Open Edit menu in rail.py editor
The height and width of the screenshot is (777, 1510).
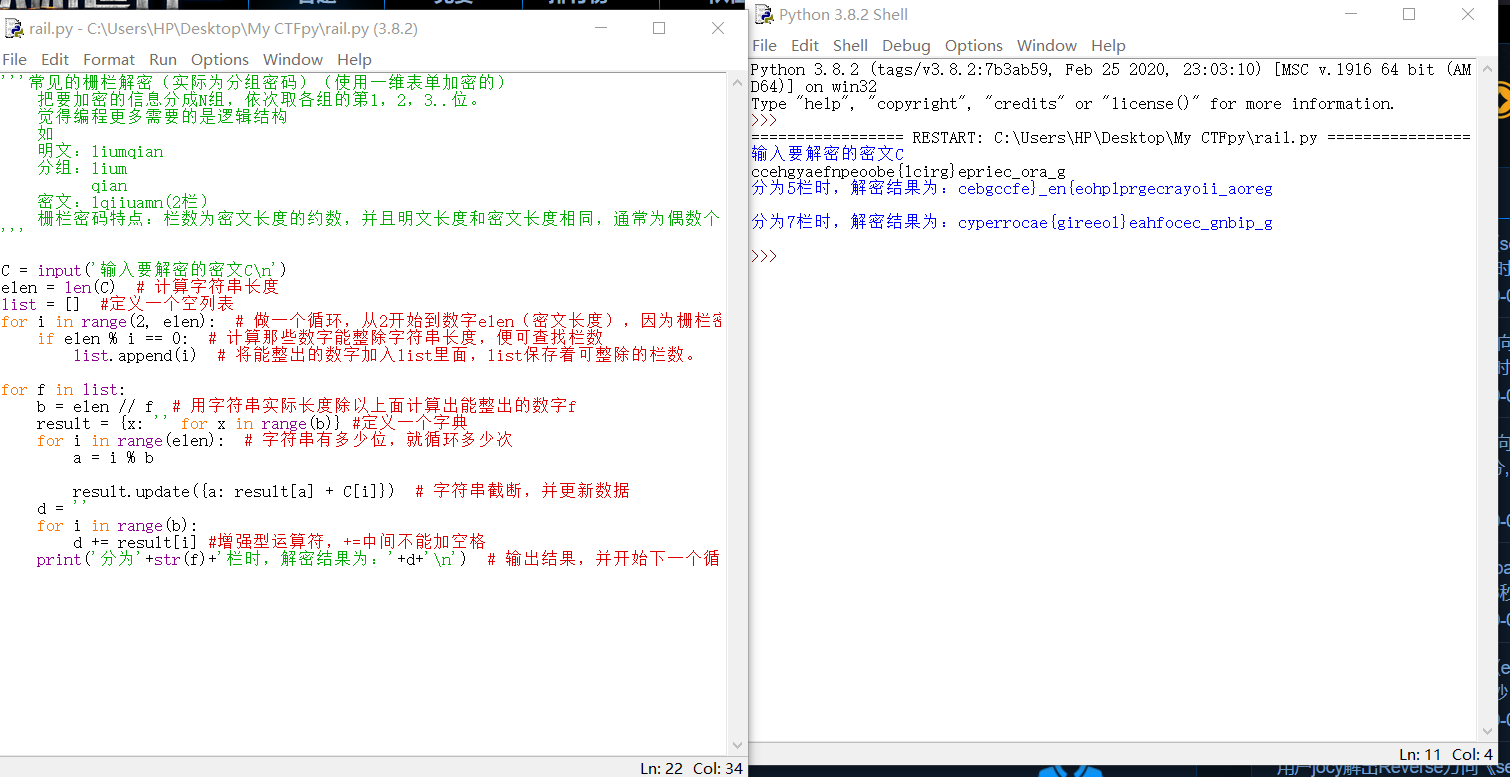(55, 59)
